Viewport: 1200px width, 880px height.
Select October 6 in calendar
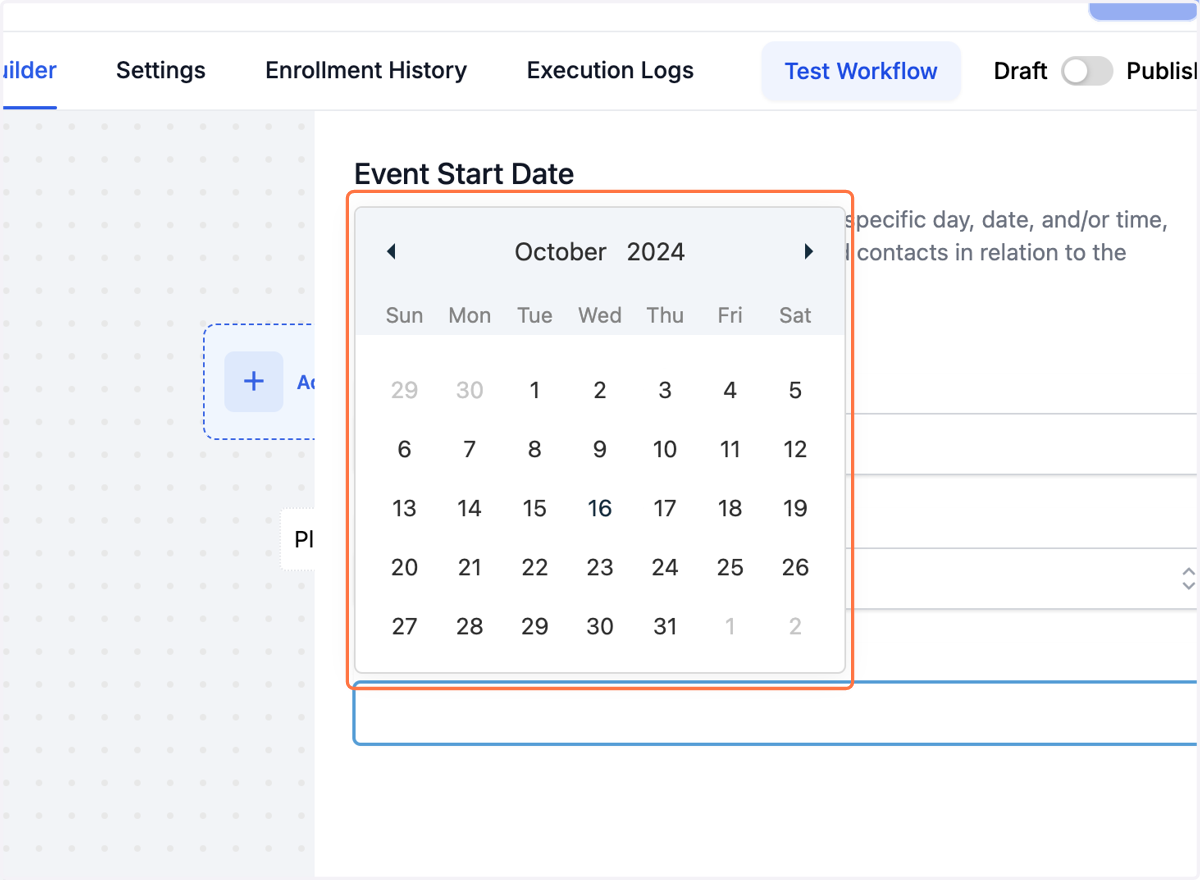point(404,449)
